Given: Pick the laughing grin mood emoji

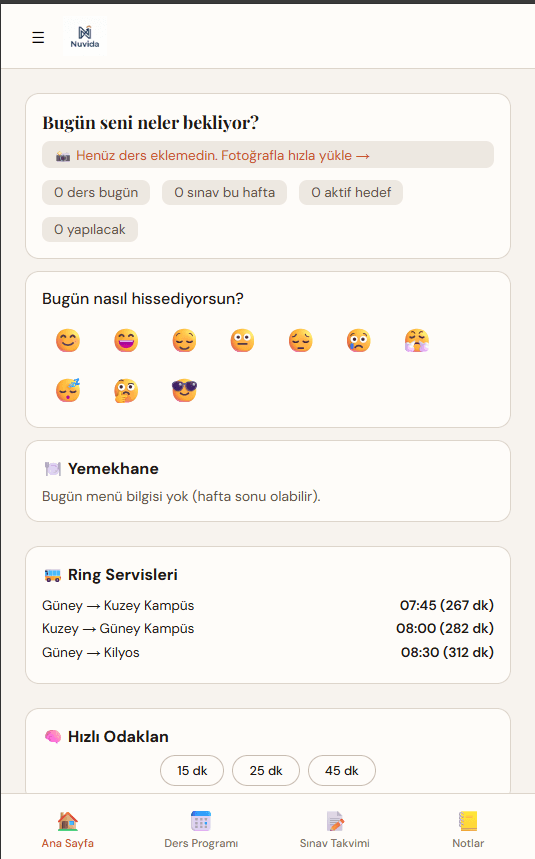Looking at the screenshot, I should (x=126, y=341).
